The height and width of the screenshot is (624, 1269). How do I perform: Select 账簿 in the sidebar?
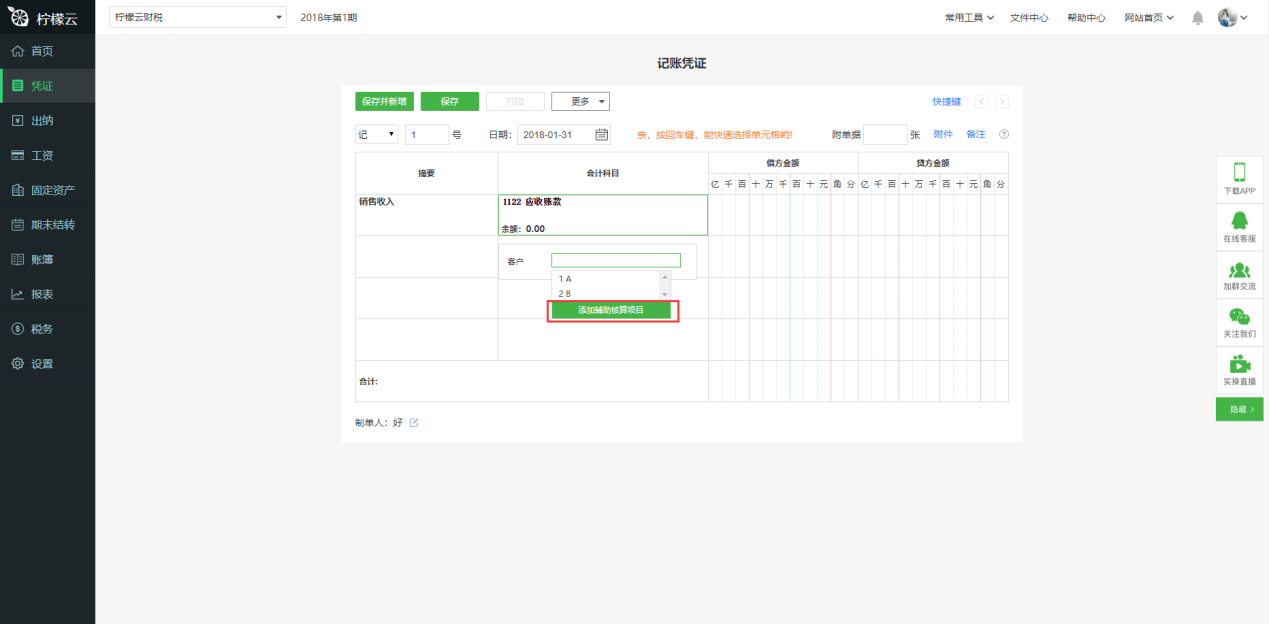[42, 260]
